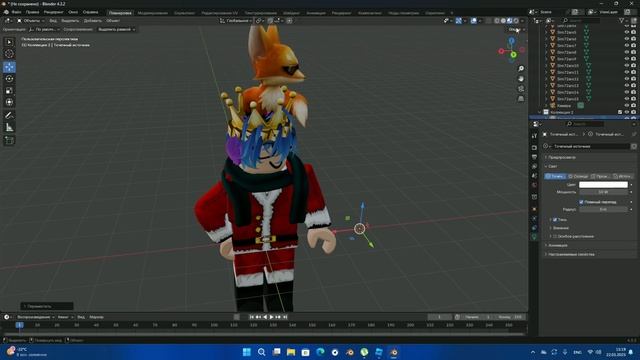The image size is (640, 360).
Task: Open the Object Mode dropdown
Action: (31, 21)
